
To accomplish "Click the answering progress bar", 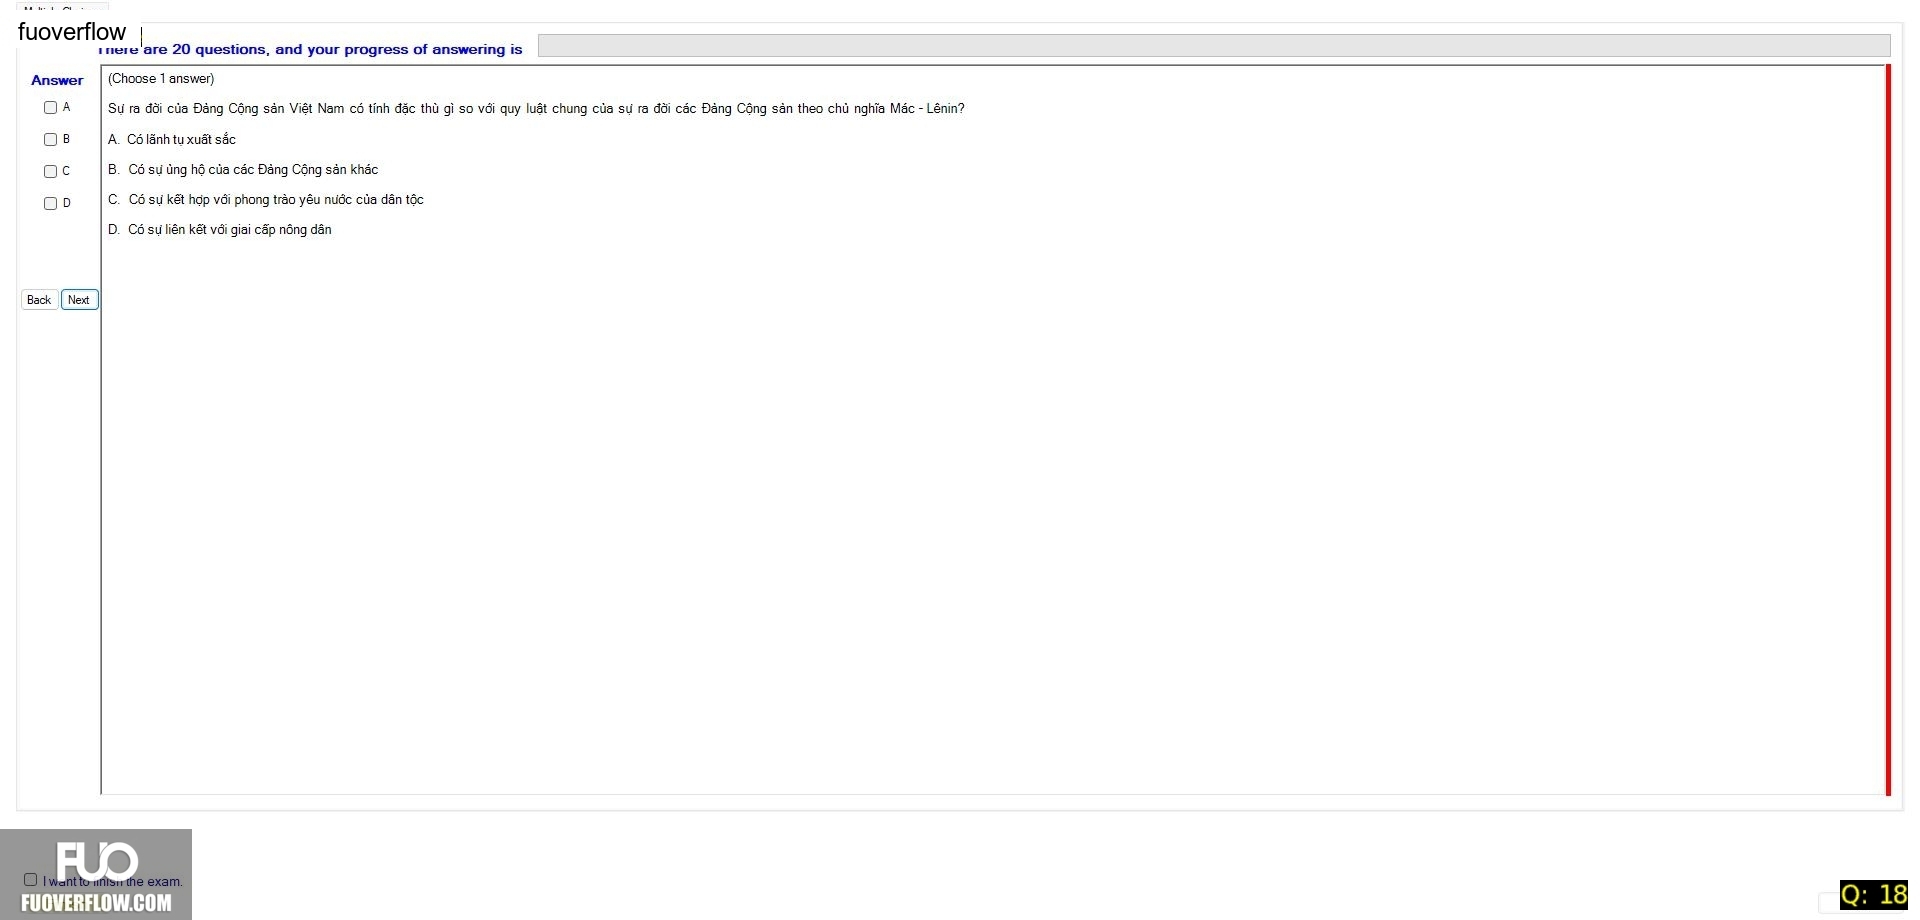I will point(1214,46).
